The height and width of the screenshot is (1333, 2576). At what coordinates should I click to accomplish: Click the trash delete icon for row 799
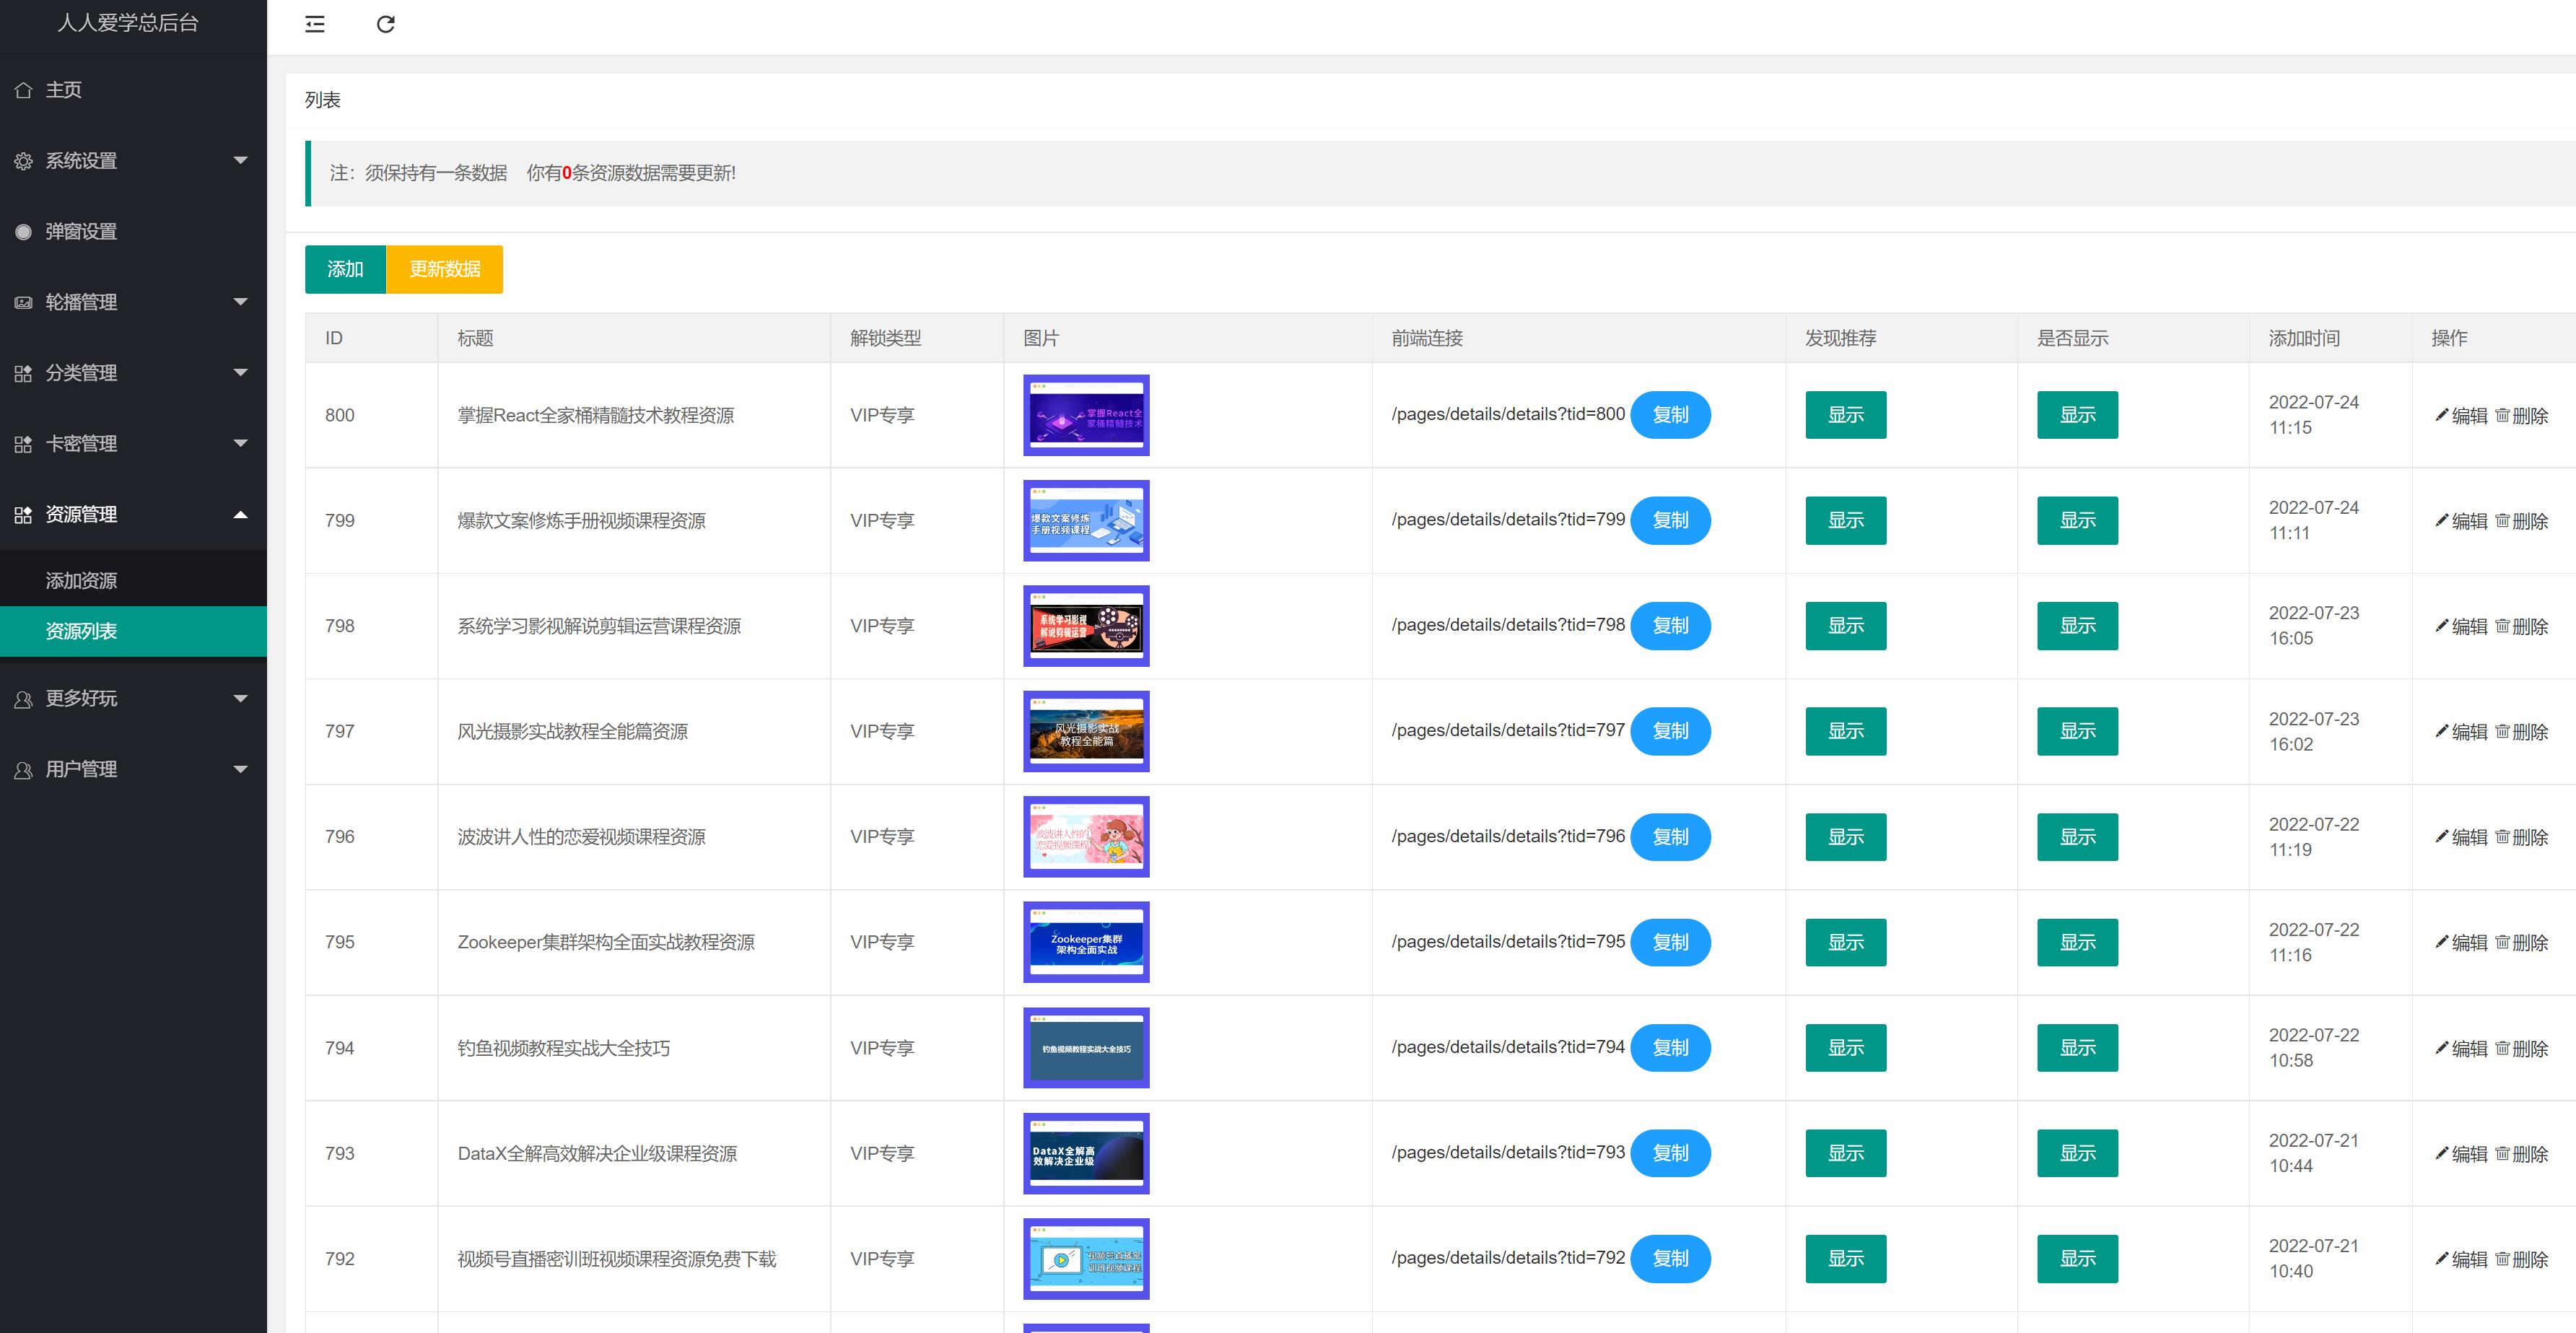[2502, 521]
